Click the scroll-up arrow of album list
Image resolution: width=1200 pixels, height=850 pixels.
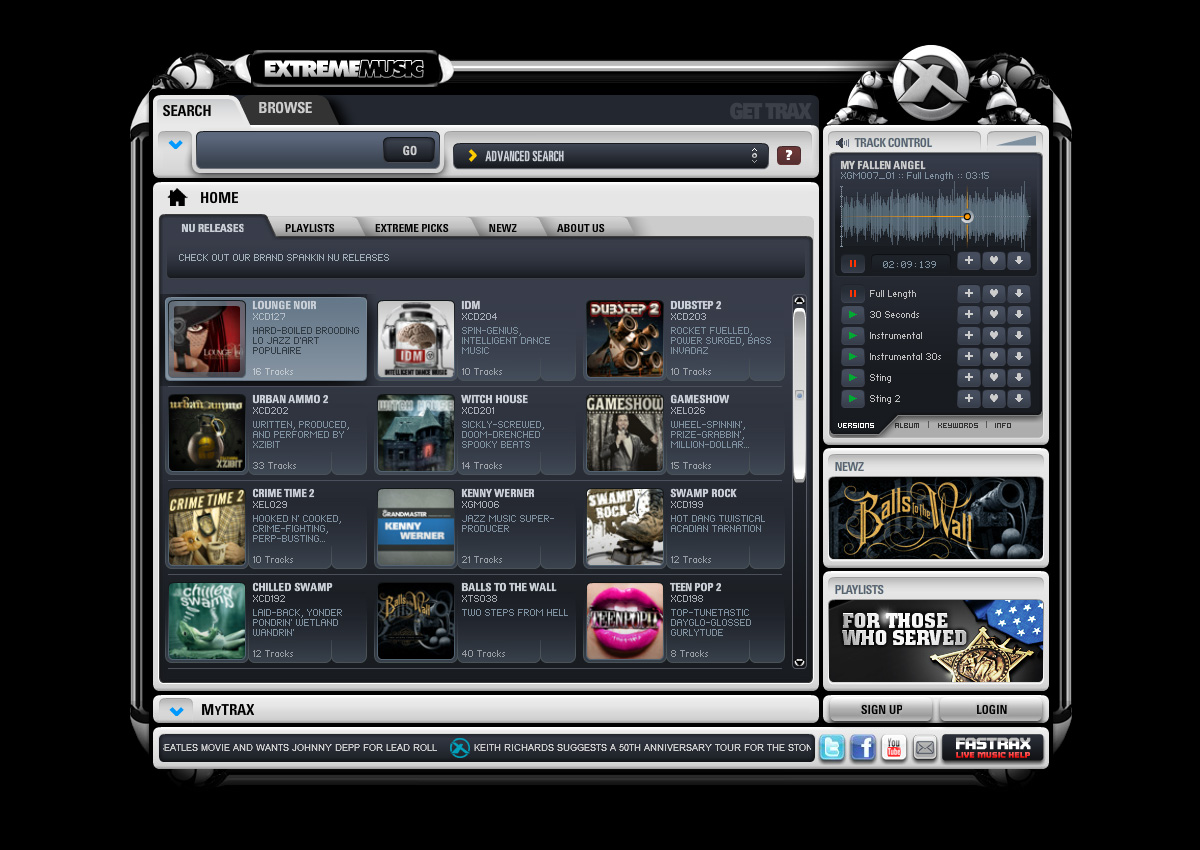click(x=799, y=301)
